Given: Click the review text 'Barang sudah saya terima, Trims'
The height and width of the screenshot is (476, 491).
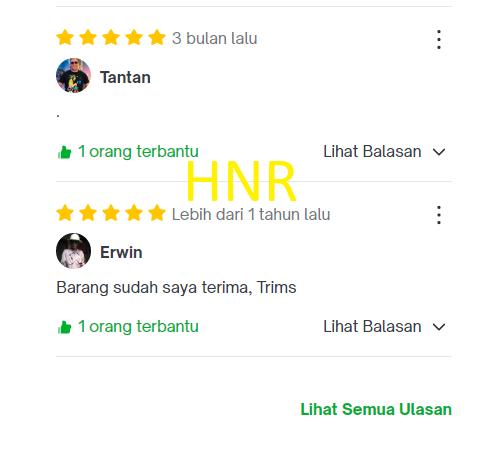Looking at the screenshot, I should [x=176, y=288].
